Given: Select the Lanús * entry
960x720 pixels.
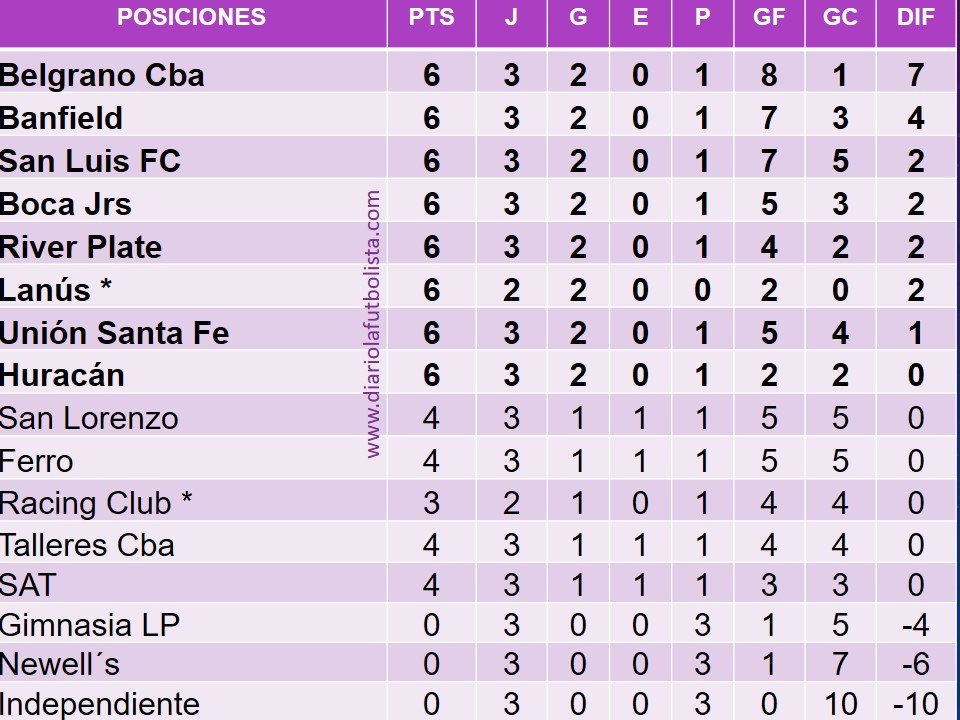Looking at the screenshot, I should (x=56, y=290).
